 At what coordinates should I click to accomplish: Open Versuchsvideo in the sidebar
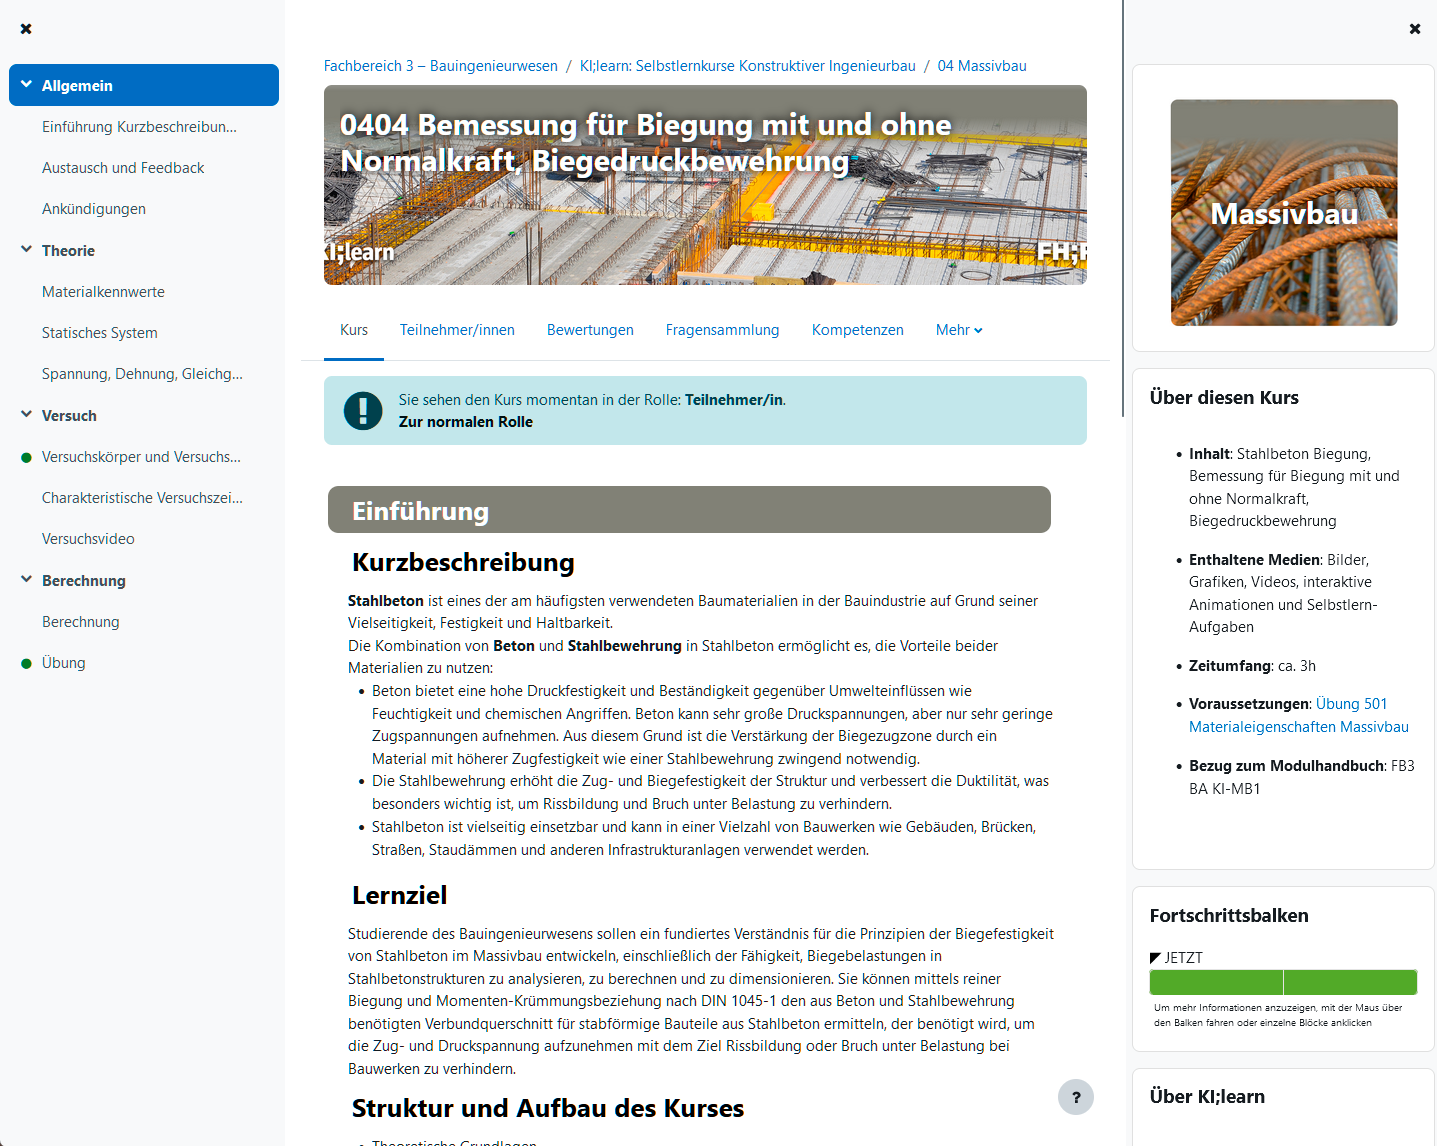pyautogui.click(x=88, y=539)
